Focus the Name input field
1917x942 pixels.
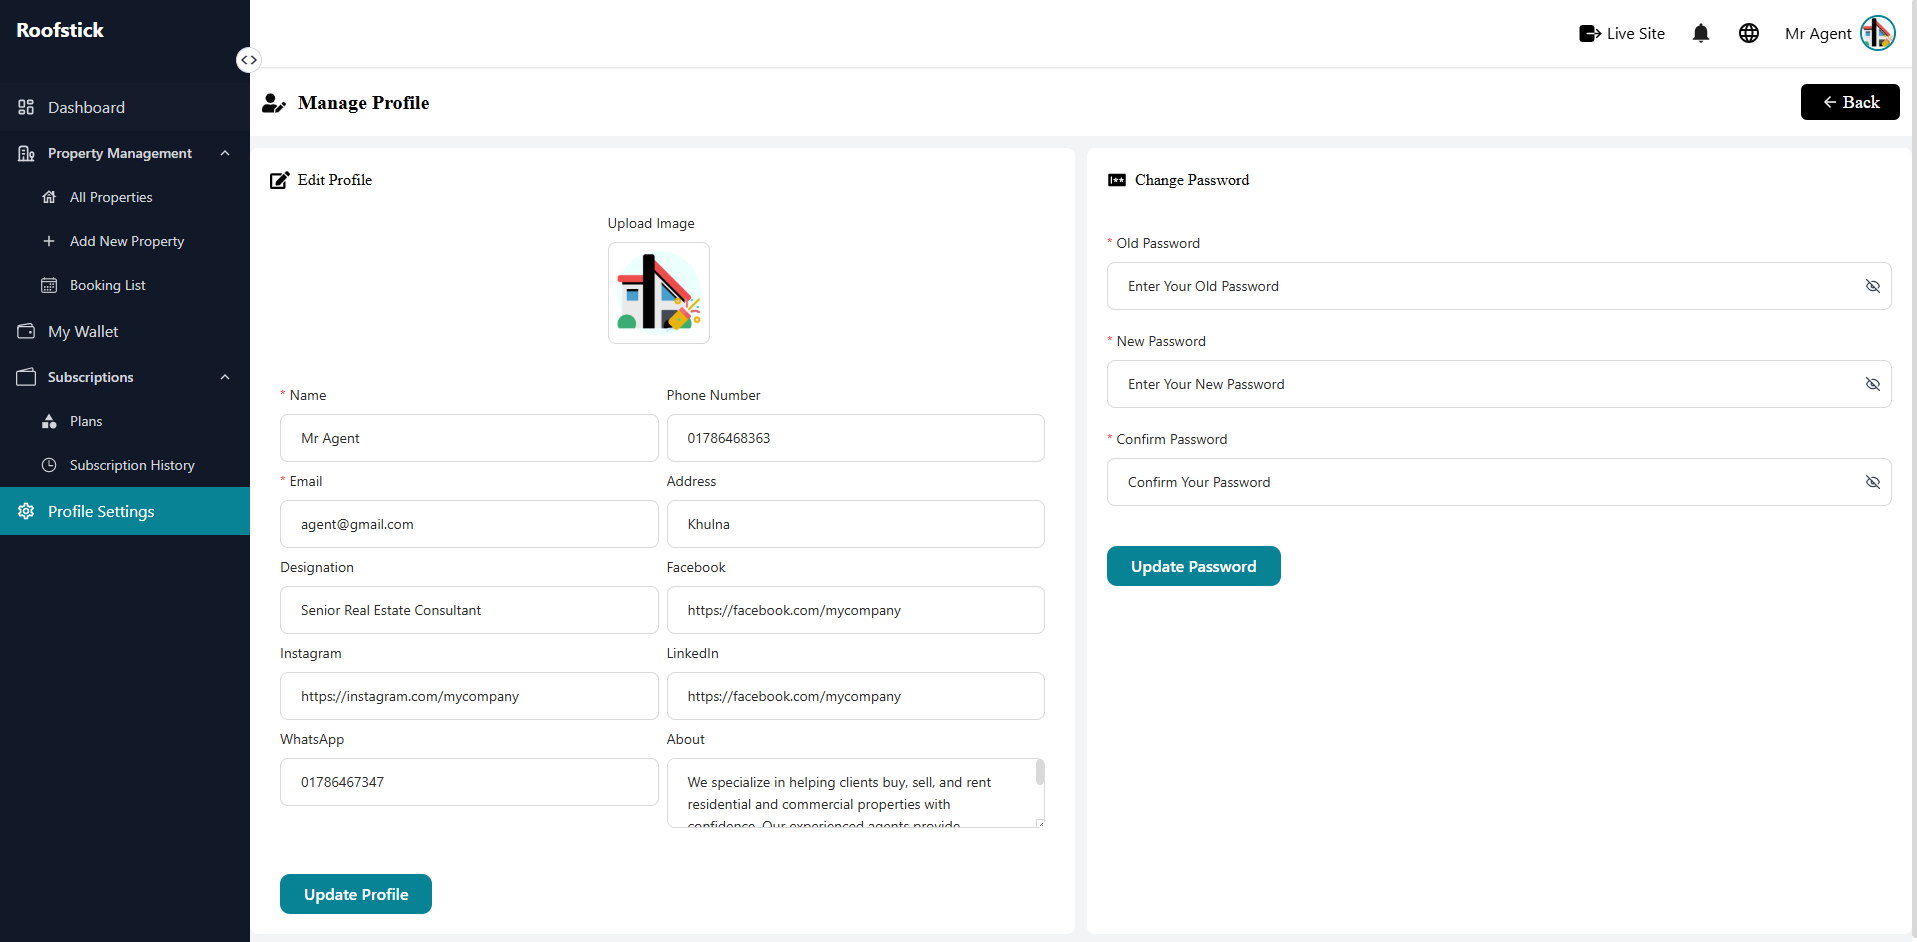click(x=469, y=438)
